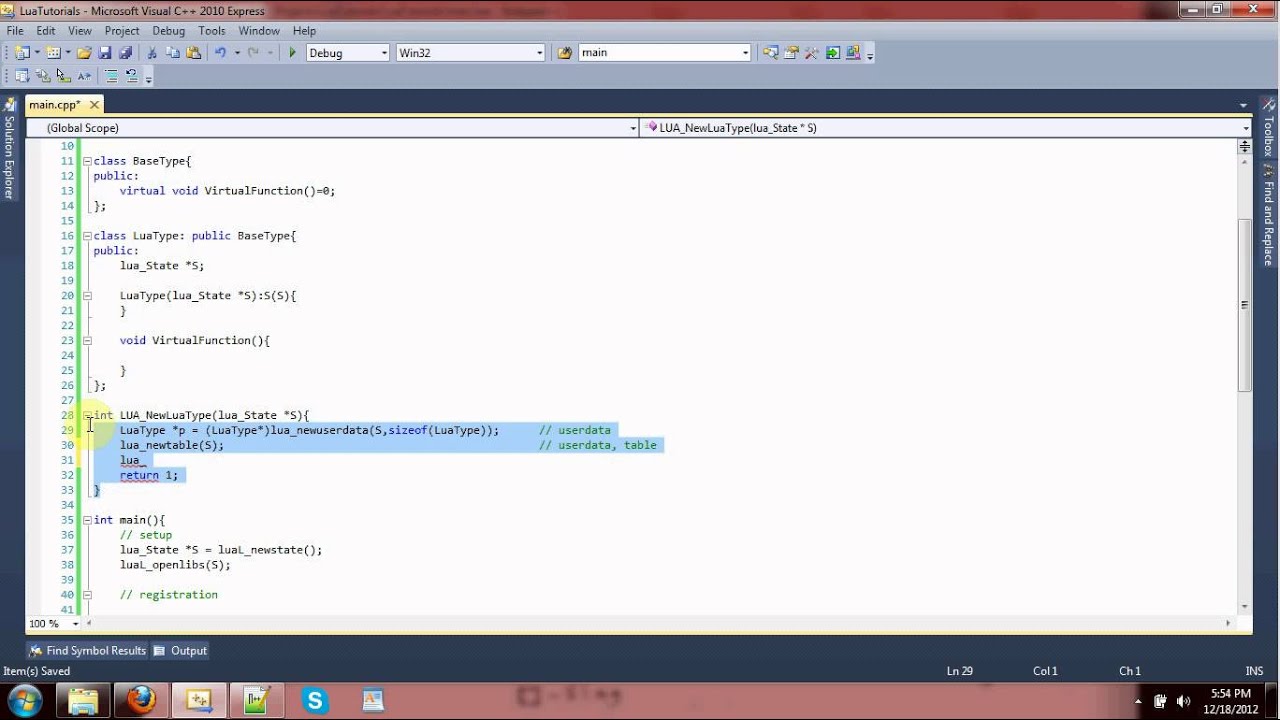The width and height of the screenshot is (1280, 720).
Task: Collapse the class BaseType code block
Action: tap(87, 161)
